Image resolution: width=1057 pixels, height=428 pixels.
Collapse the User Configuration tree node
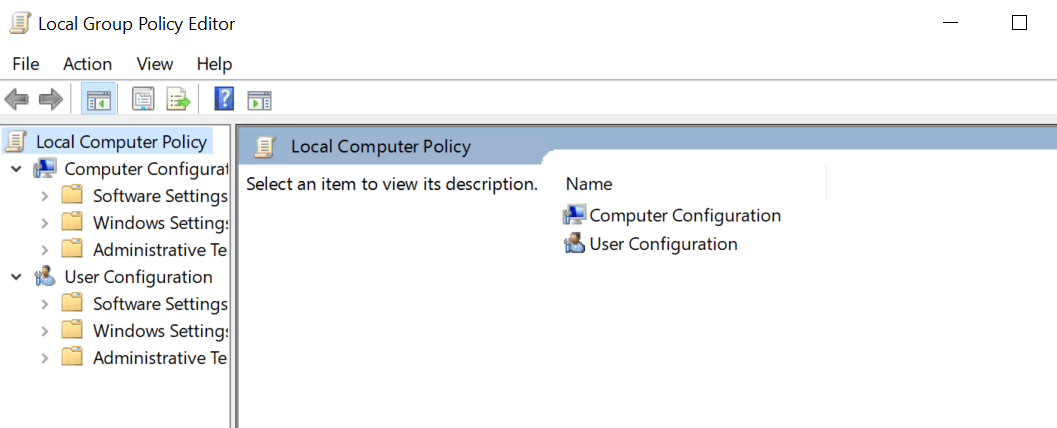click(17, 277)
